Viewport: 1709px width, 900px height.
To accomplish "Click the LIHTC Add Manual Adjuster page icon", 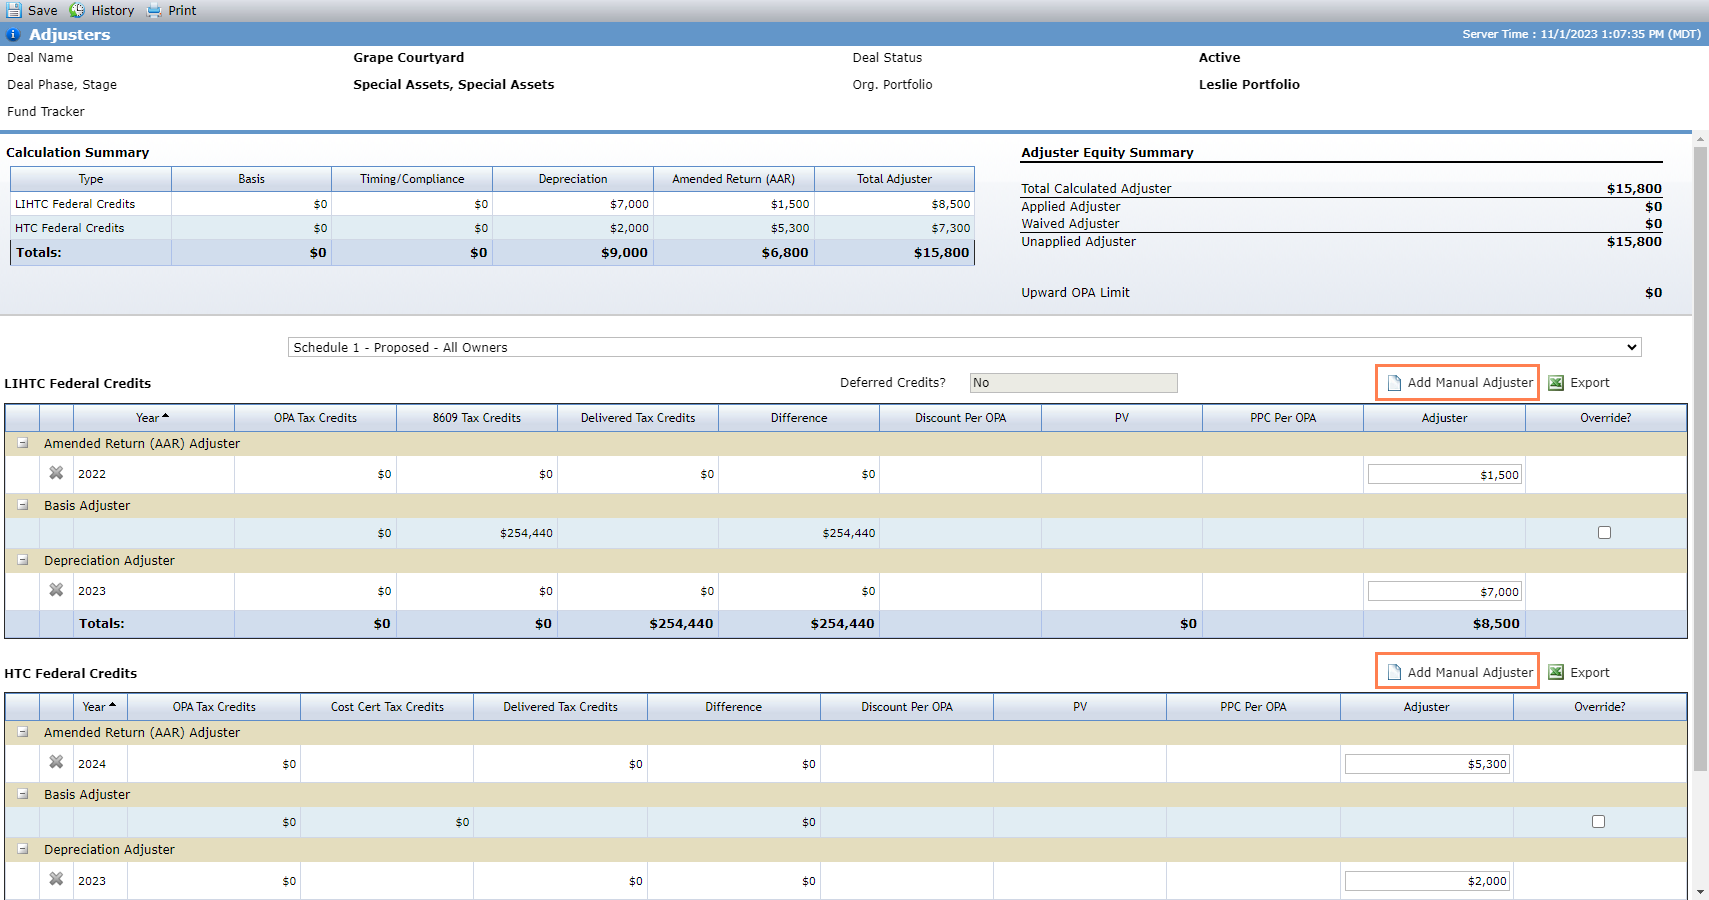I will (x=1394, y=383).
